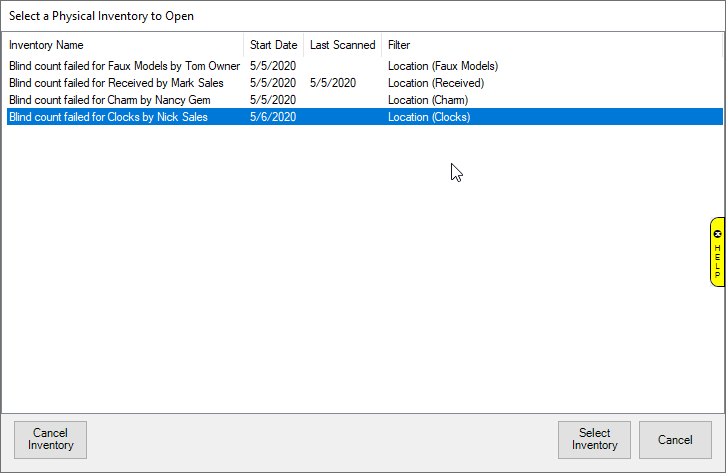Click the Start Date of the Charm row
726x473 pixels.
[x=273, y=100]
